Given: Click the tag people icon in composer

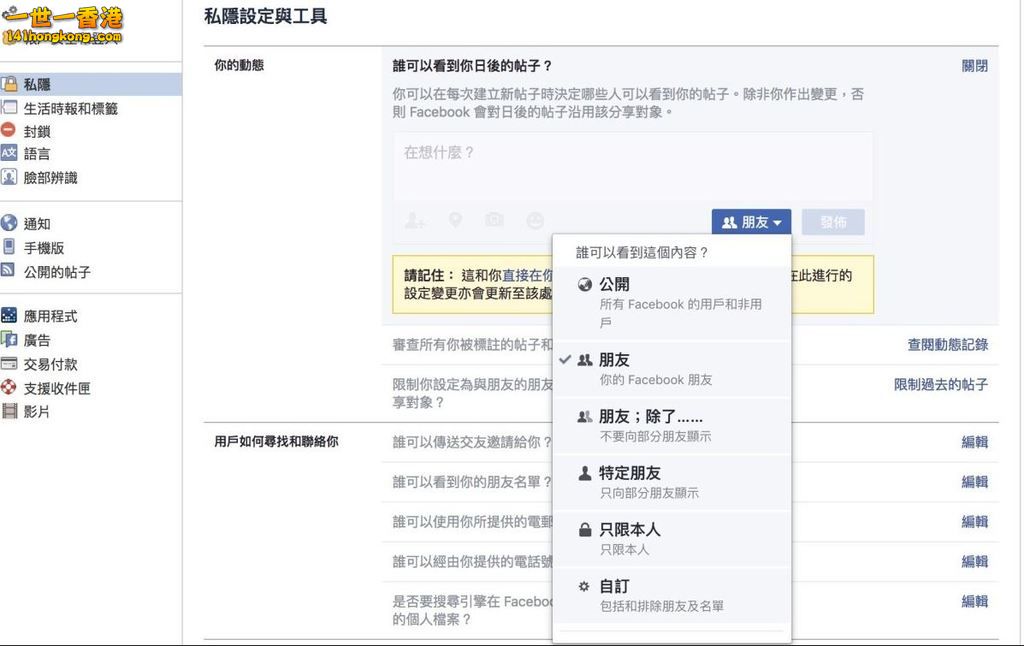Looking at the screenshot, I should [x=414, y=220].
